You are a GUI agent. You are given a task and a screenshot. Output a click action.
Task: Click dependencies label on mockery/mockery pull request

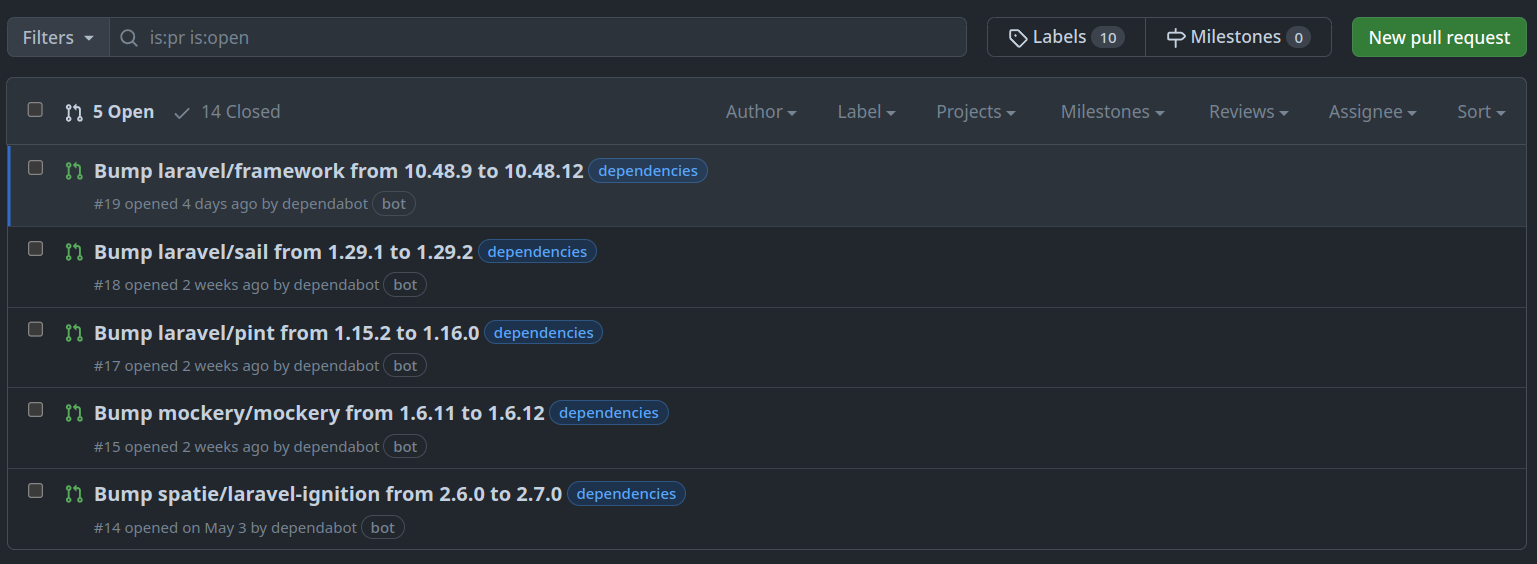click(609, 413)
